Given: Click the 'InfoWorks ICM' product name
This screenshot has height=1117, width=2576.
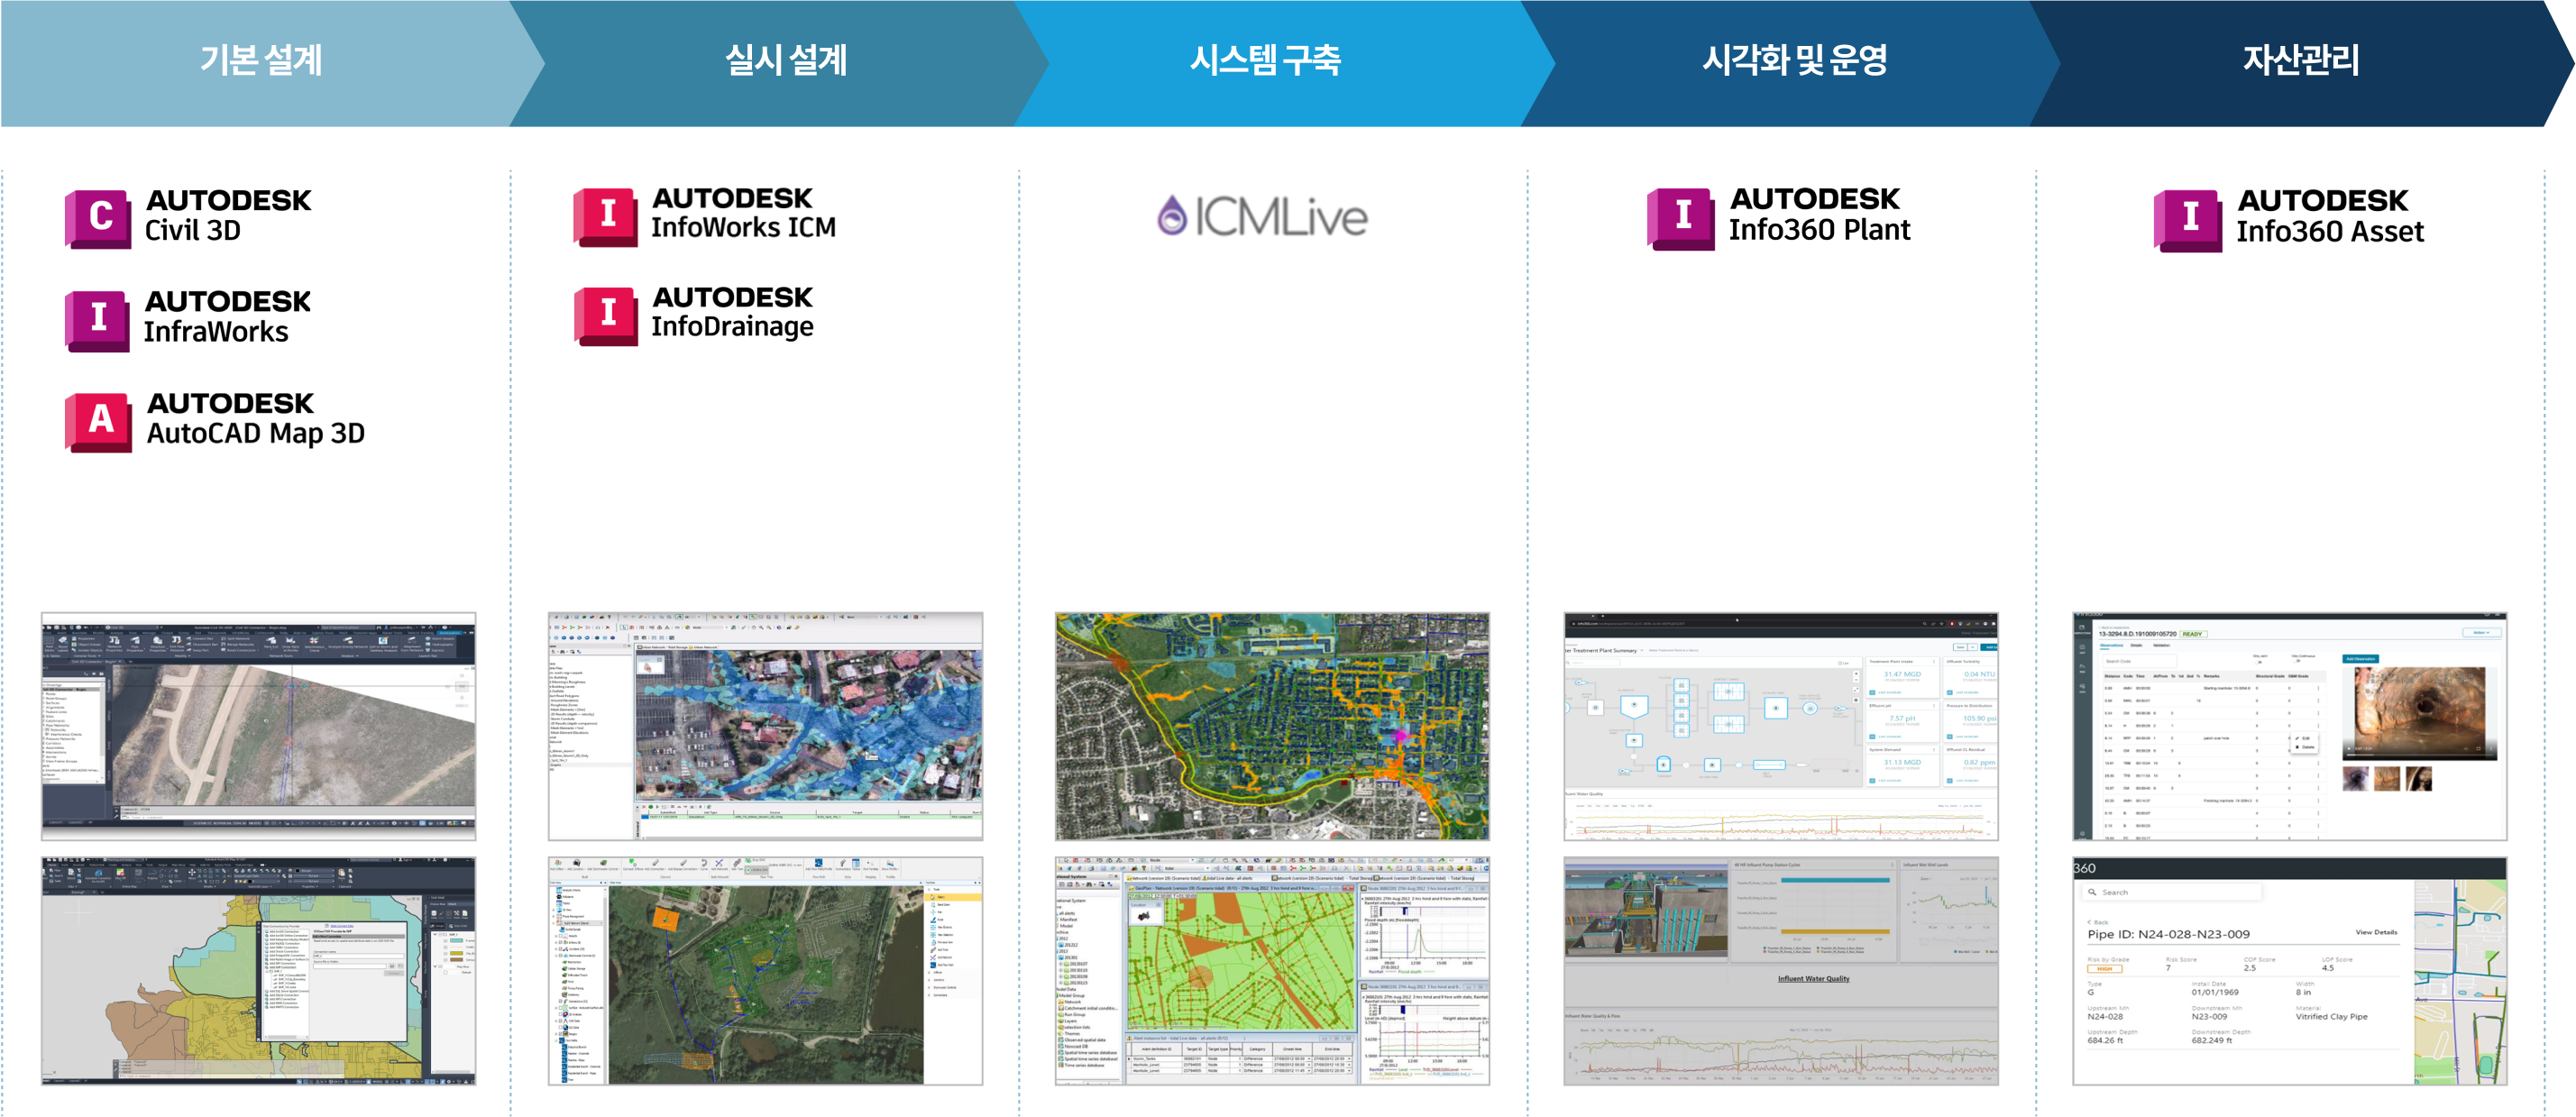Looking at the screenshot, I should [x=743, y=228].
